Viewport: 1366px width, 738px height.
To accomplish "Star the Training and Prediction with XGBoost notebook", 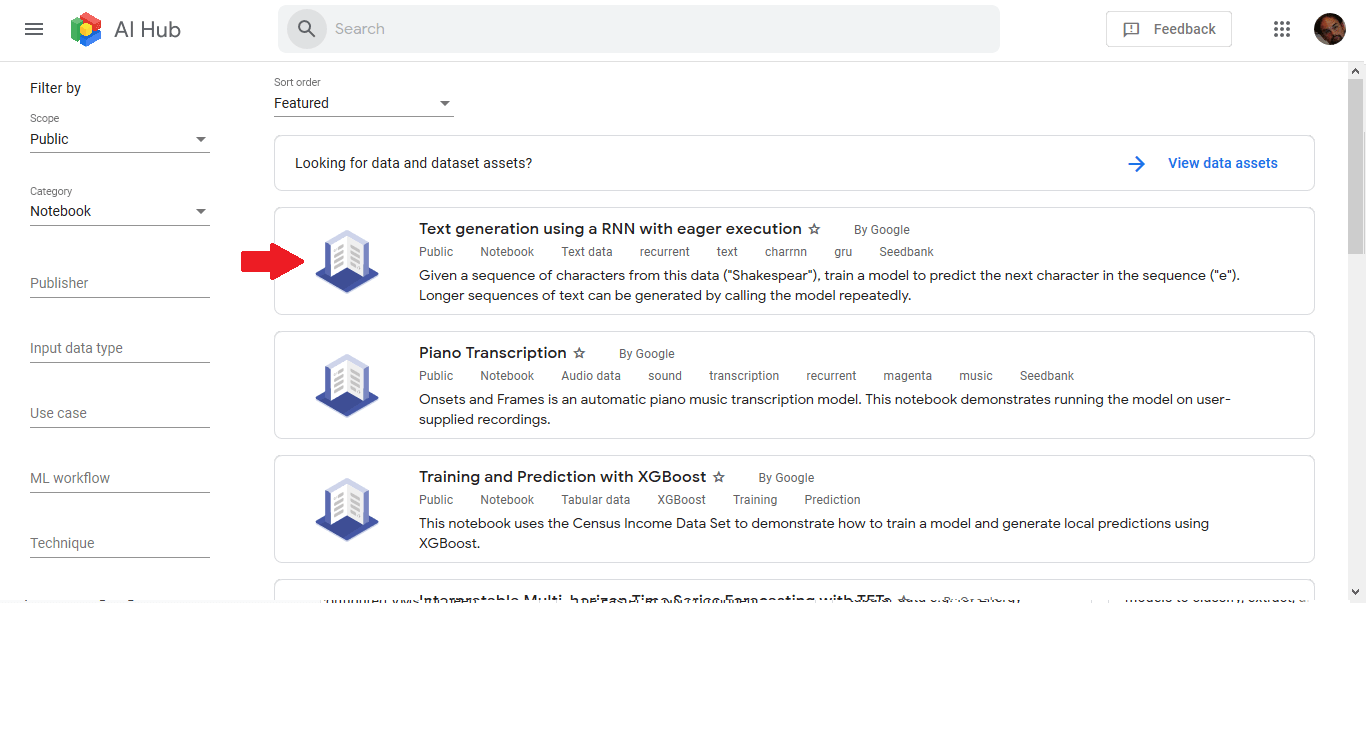I will click(719, 477).
